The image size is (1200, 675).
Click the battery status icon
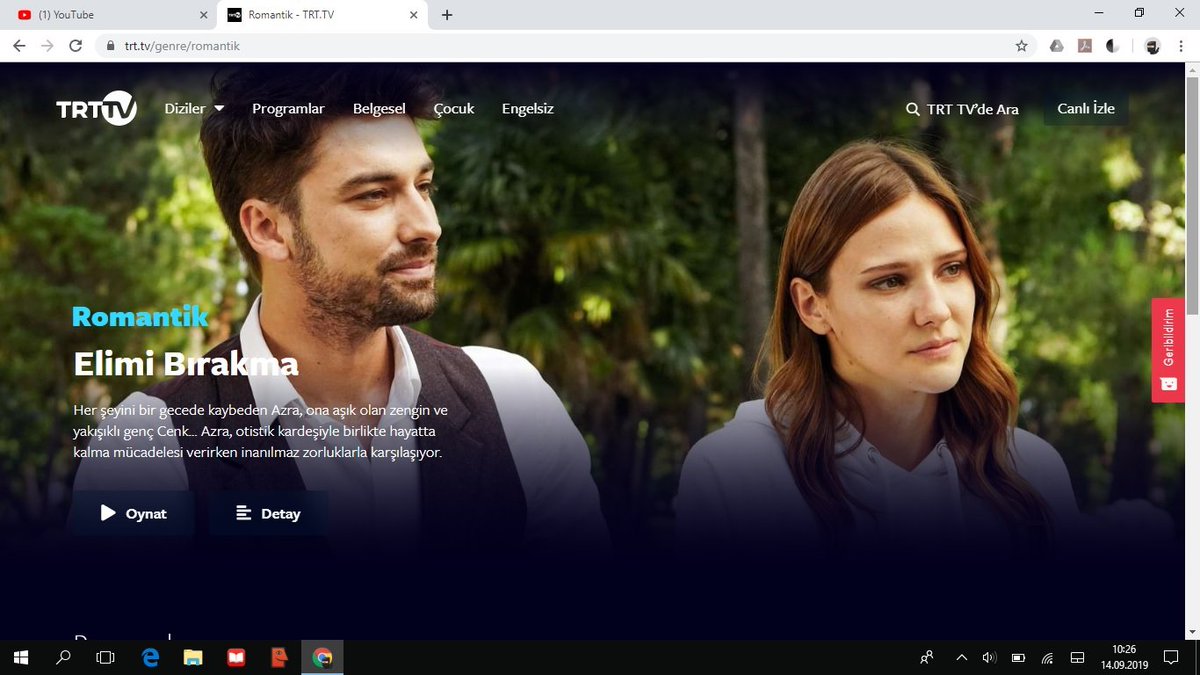tap(1018, 657)
